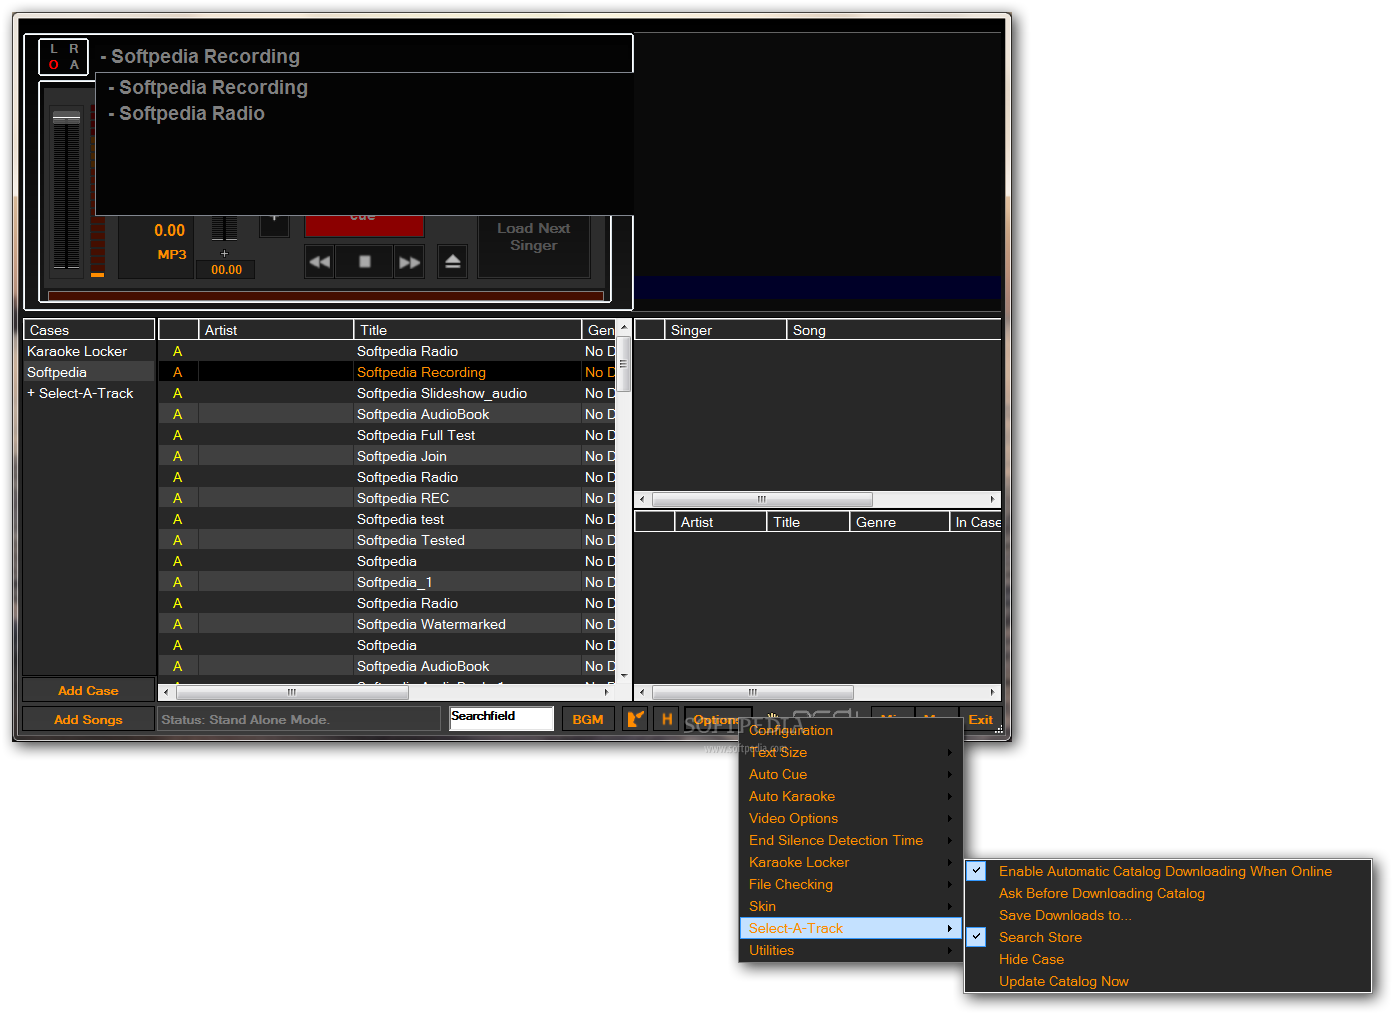Click the eject icon in the player
This screenshot has height=1014, width=1393.
[452, 262]
